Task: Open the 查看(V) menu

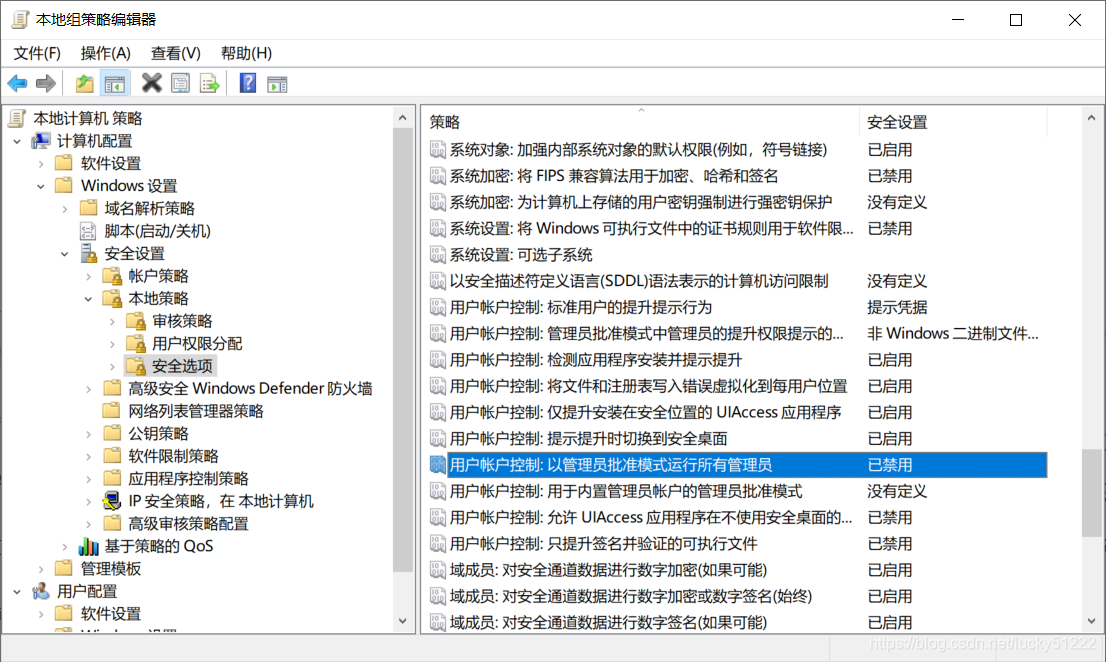Action: [x=176, y=53]
